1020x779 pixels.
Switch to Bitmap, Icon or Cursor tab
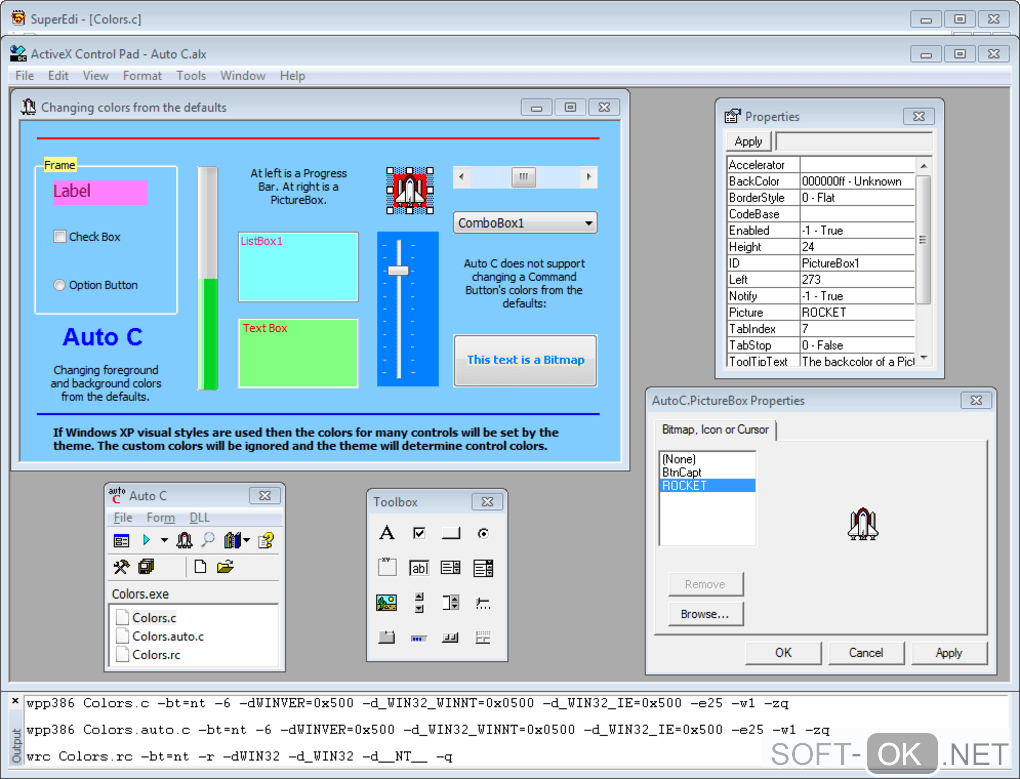click(715, 429)
